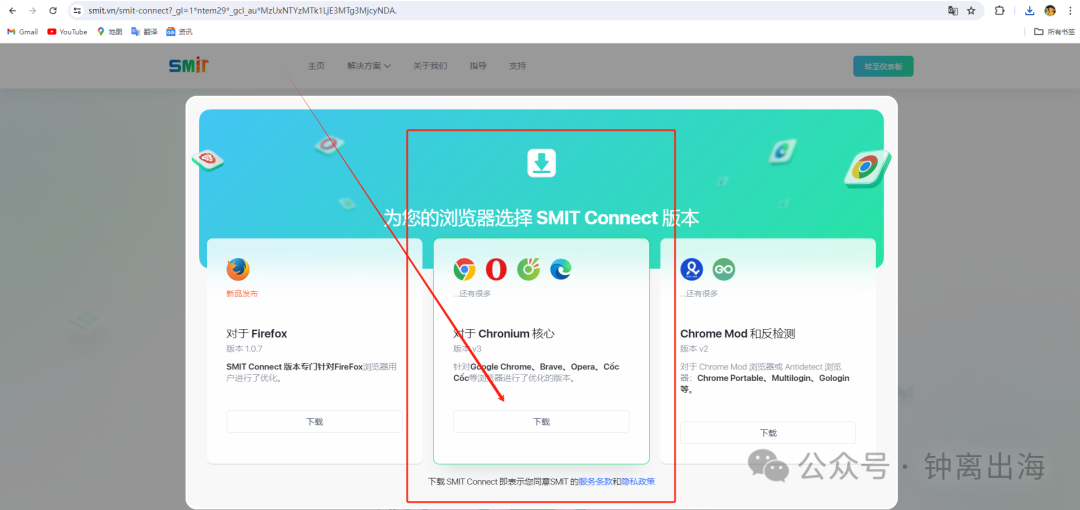Download the Chromium core version (下载)
The image size is (1080, 510).
click(x=541, y=422)
